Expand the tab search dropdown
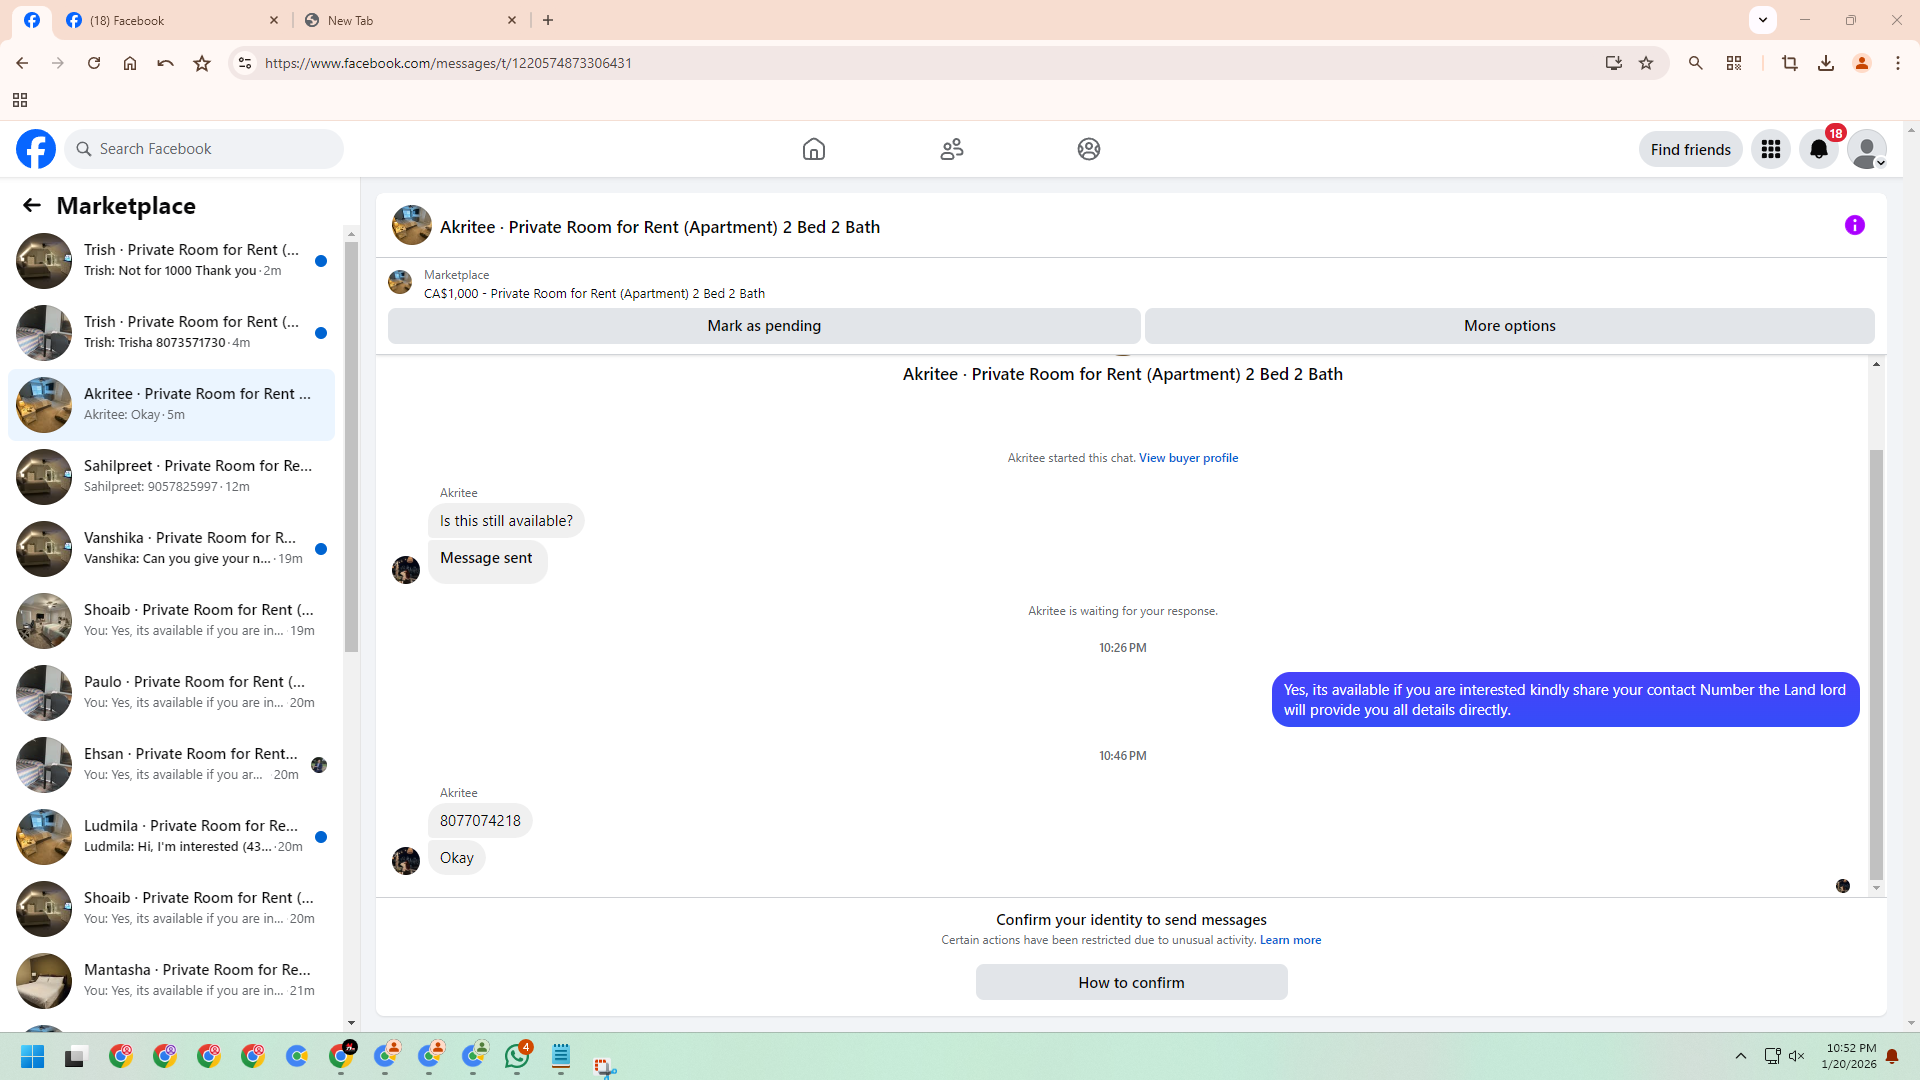1920x1080 pixels. point(1763,20)
